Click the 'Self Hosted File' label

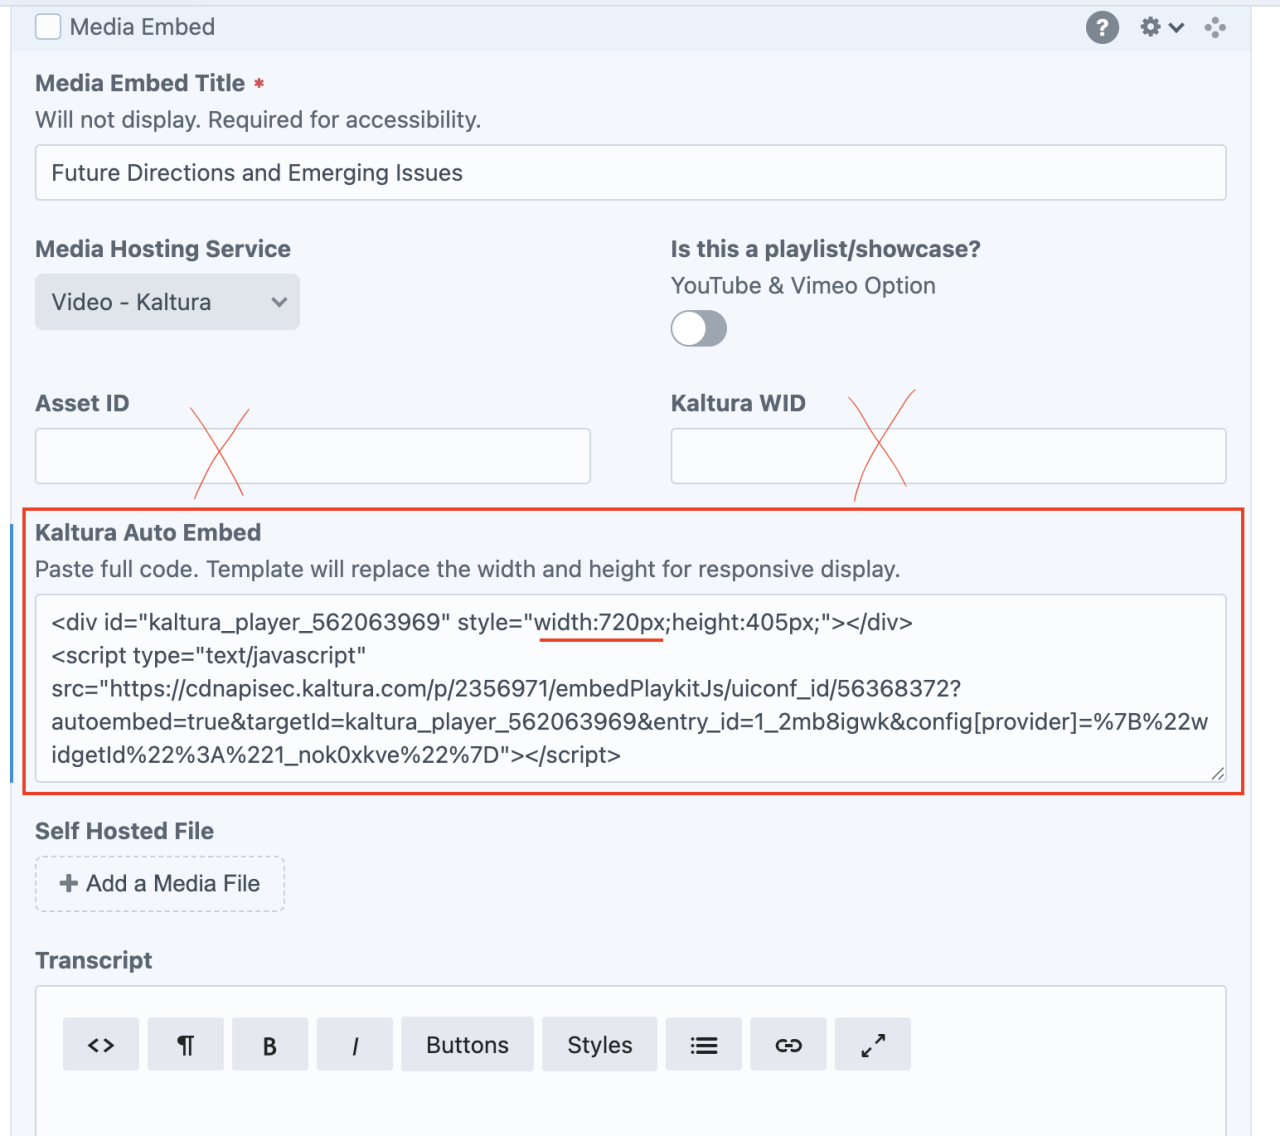124,831
